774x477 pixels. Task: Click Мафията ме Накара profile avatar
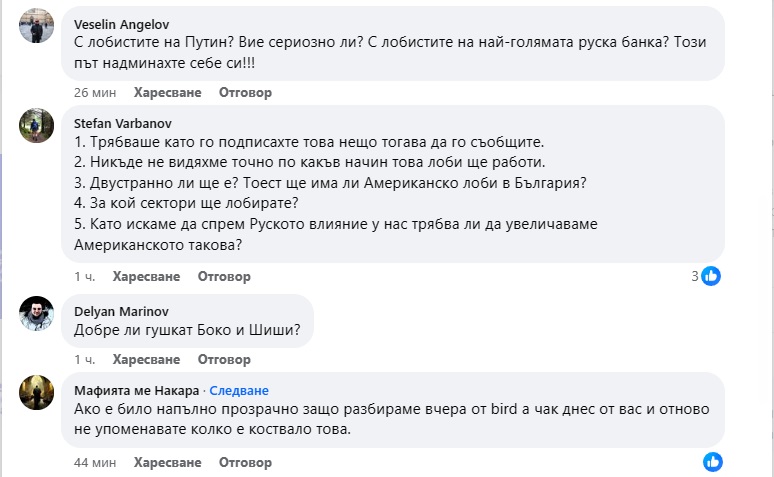pyautogui.click(x=36, y=392)
